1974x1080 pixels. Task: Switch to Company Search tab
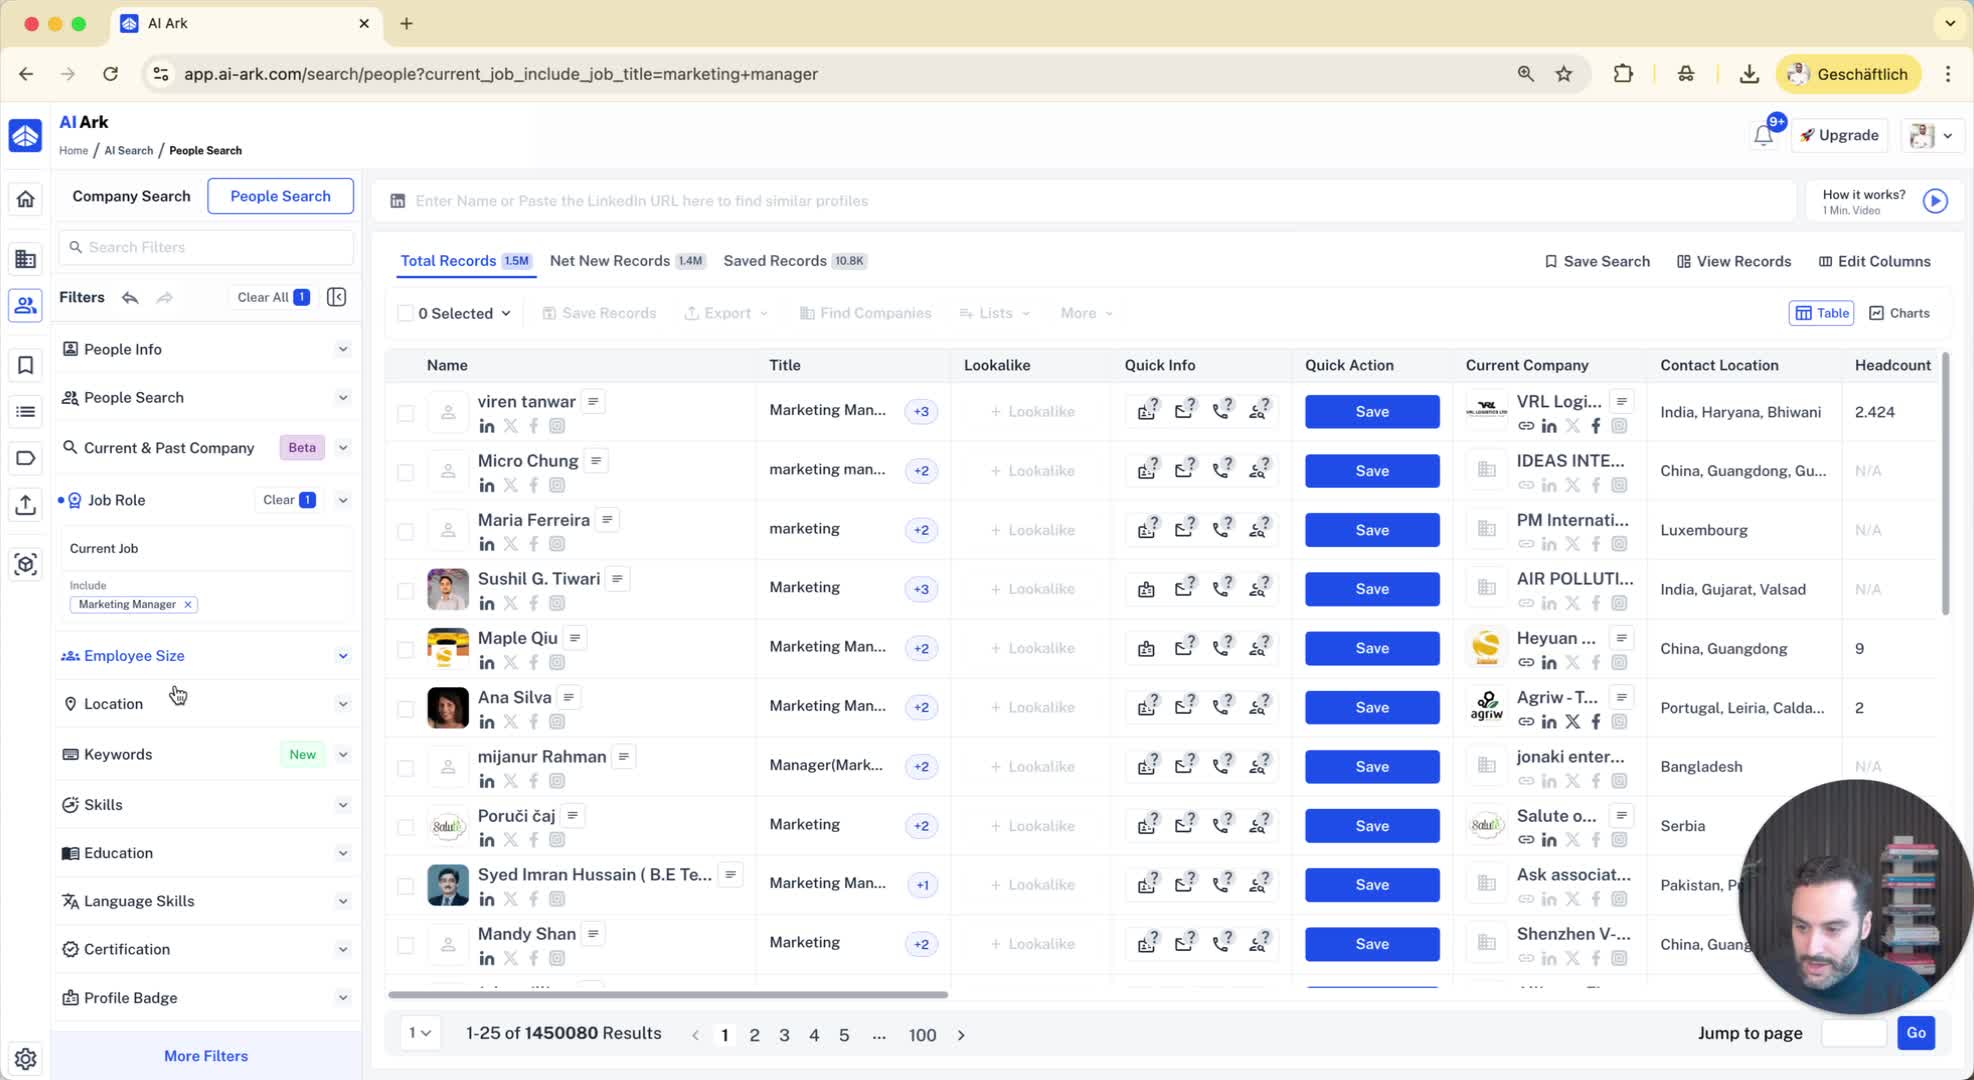point(131,196)
